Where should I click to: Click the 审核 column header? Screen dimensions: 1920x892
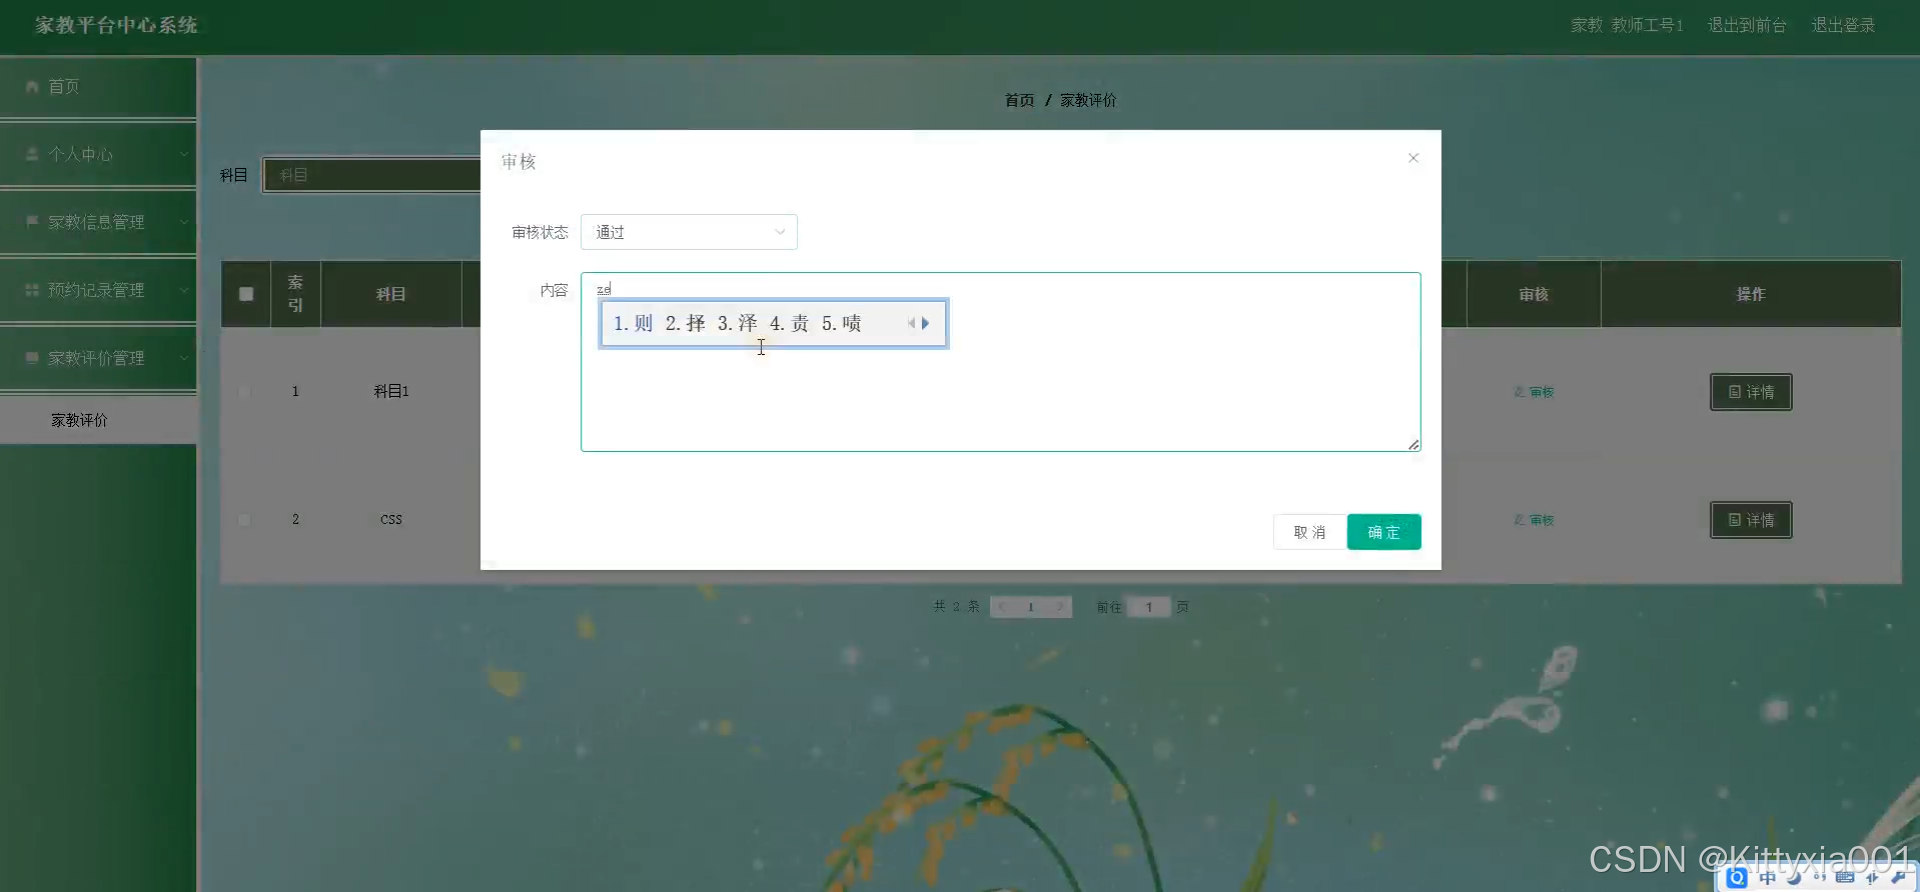click(x=1534, y=294)
